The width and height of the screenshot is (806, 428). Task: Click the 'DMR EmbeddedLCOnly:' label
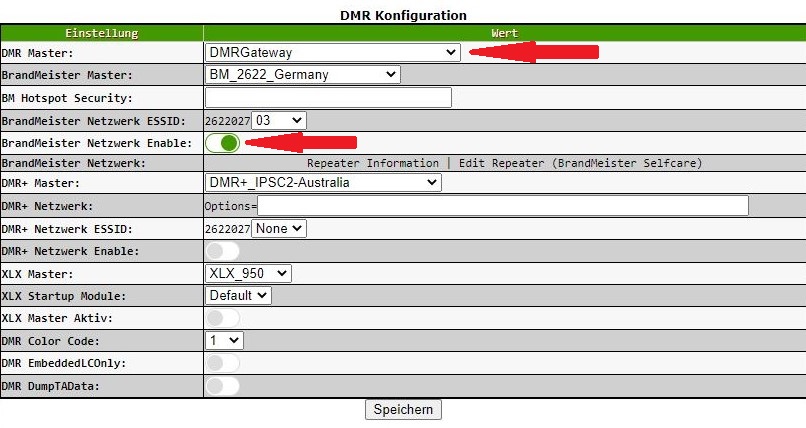coord(64,363)
